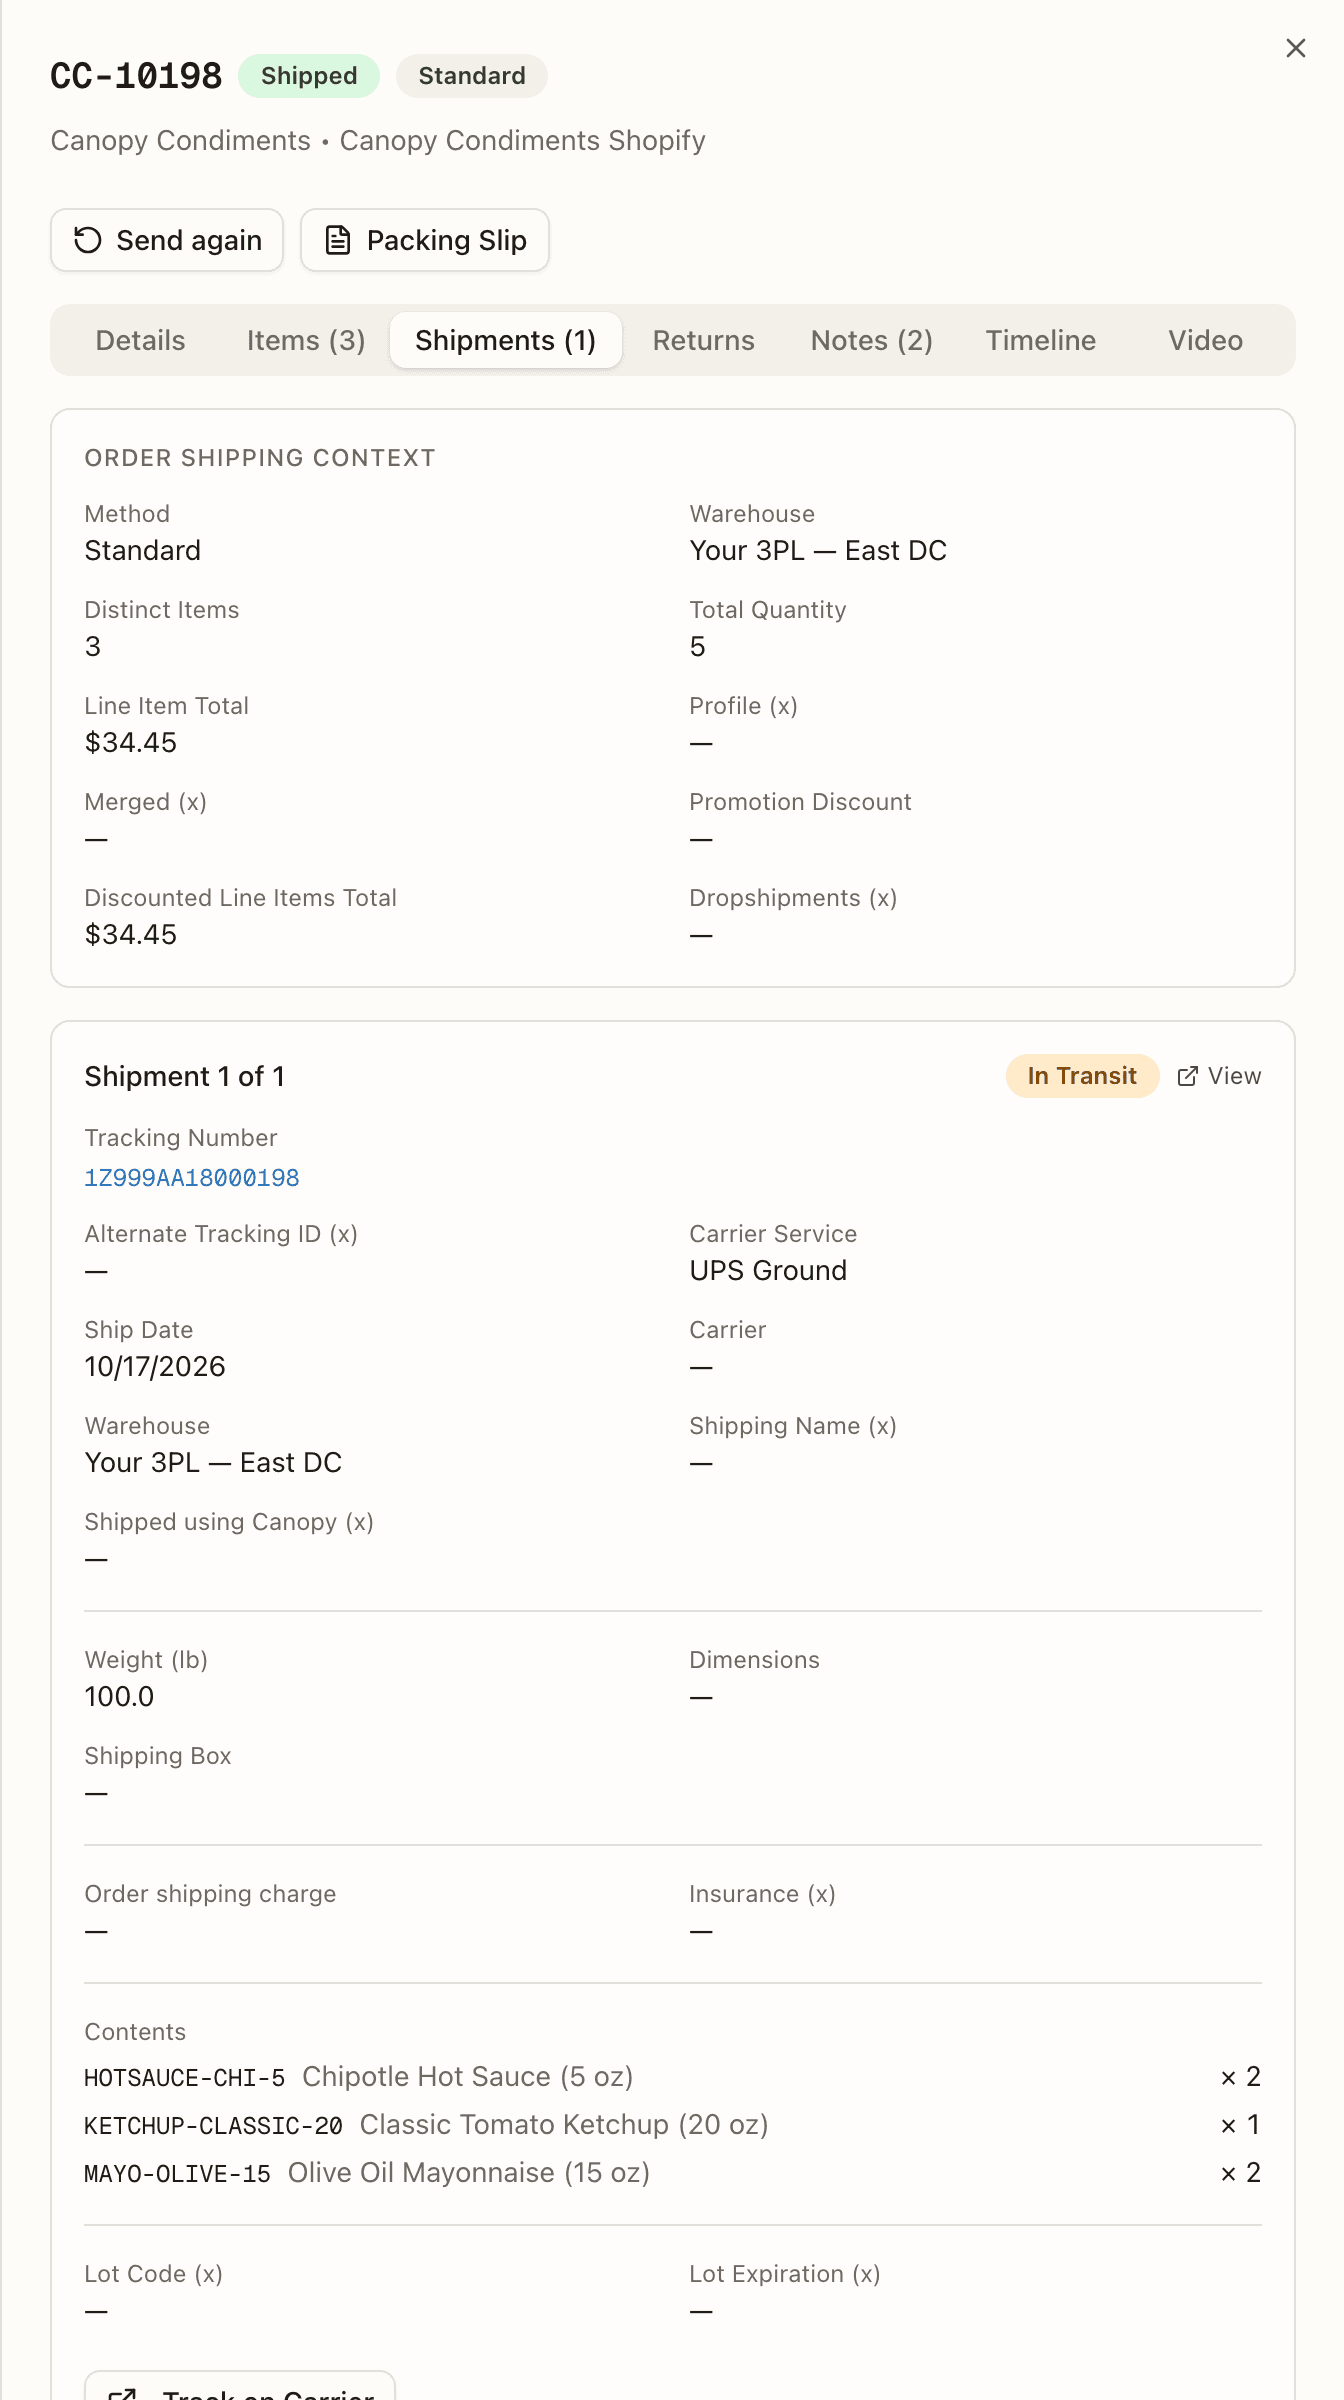1344x2400 pixels.
Task: Click the Shipped using Canopy (x) label
Action: click(229, 1522)
